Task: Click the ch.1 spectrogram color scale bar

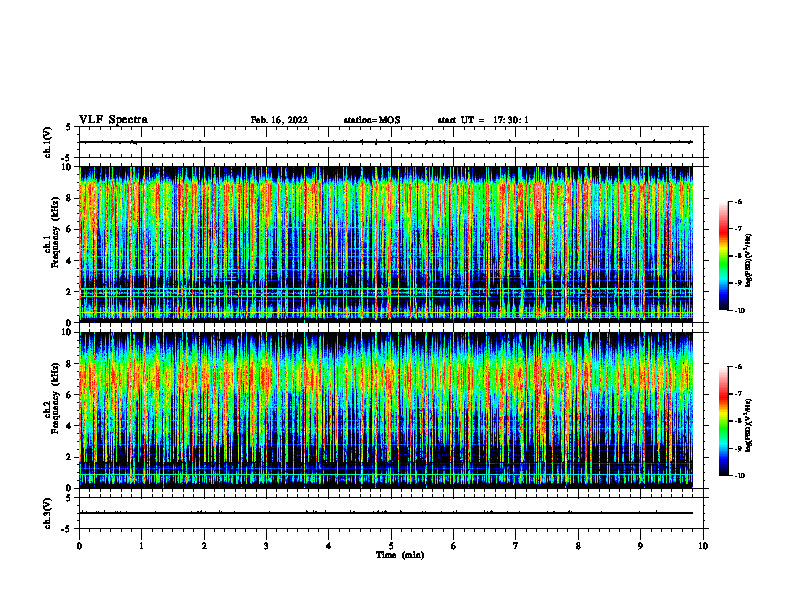Action: coord(723,256)
